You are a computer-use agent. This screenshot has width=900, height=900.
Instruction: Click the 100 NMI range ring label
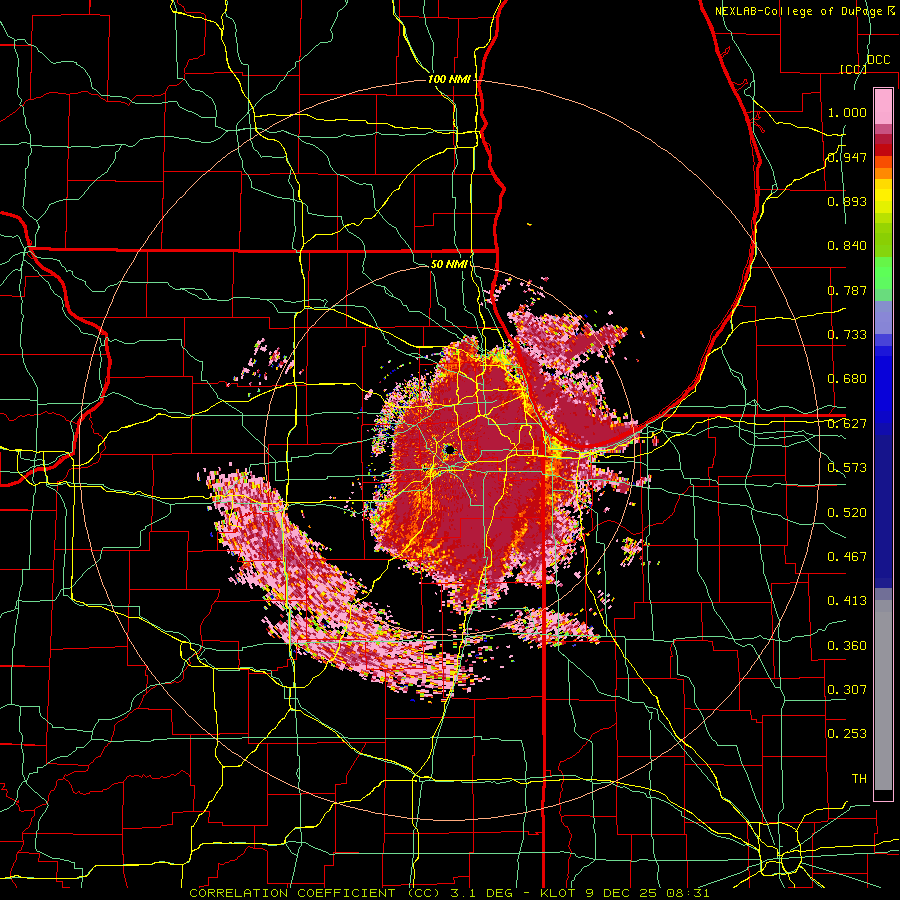[x=449, y=79]
